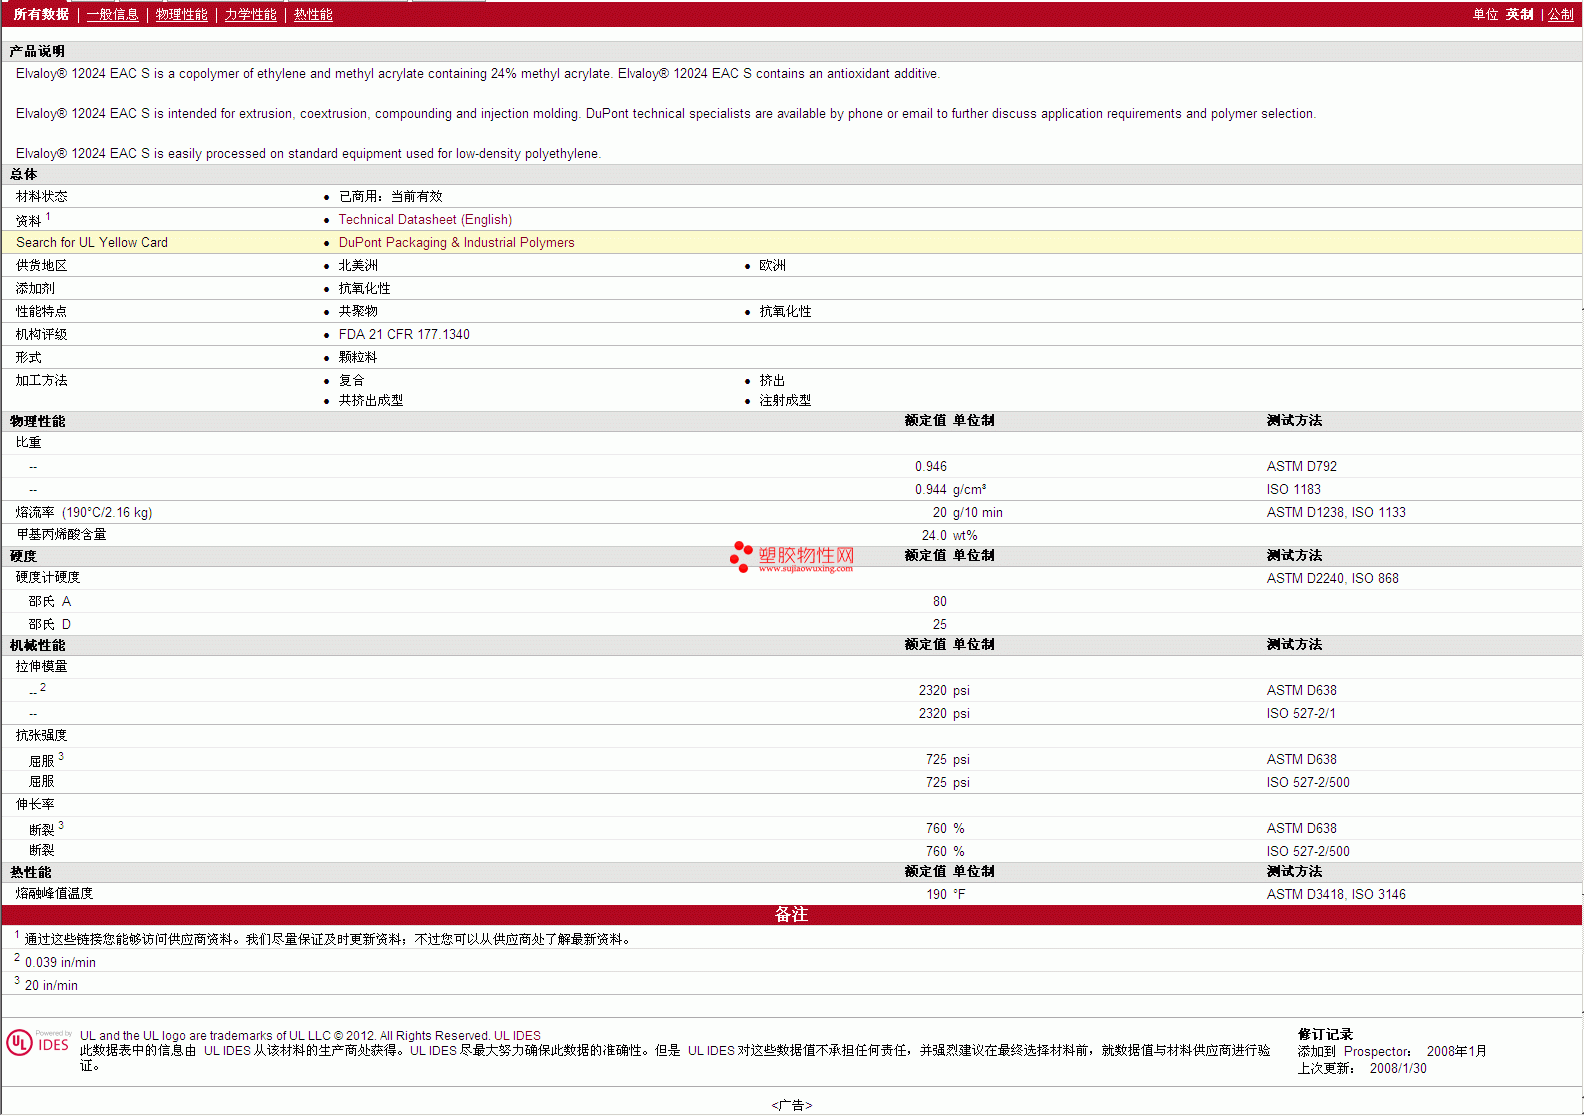Click footnote 3 marker beside first 屈服

point(61,756)
